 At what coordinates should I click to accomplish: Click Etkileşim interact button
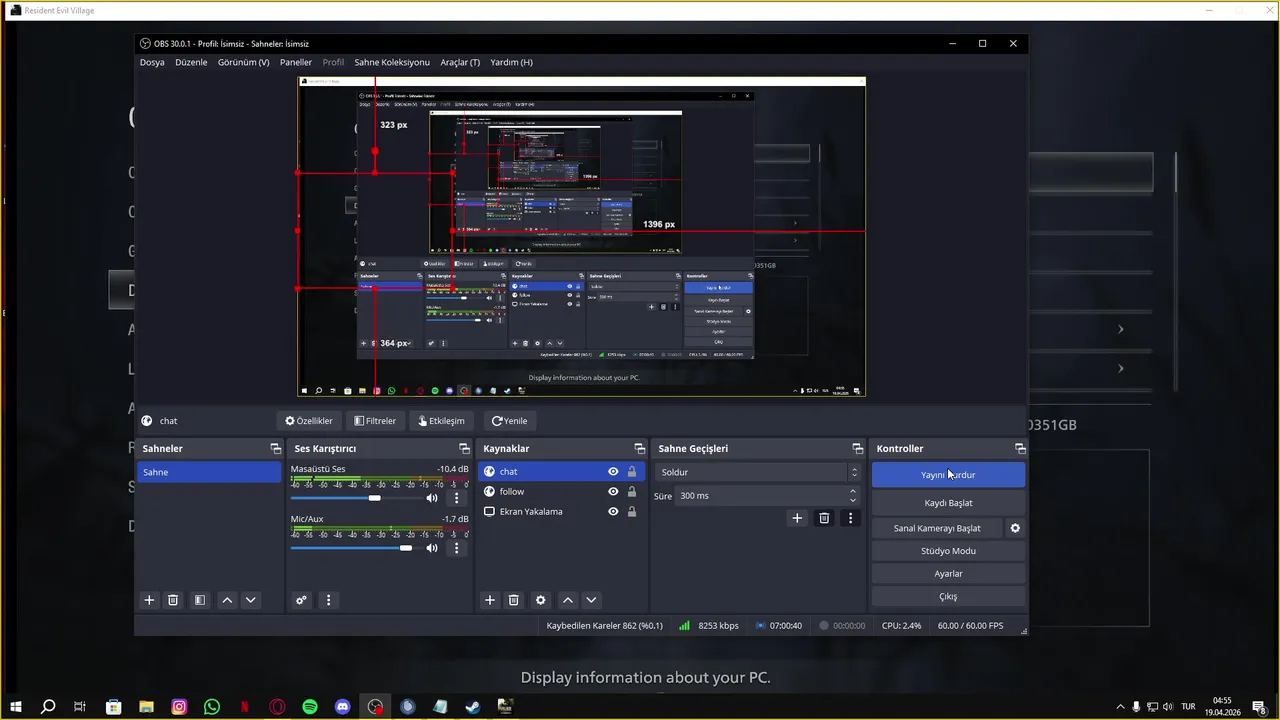[441, 421]
